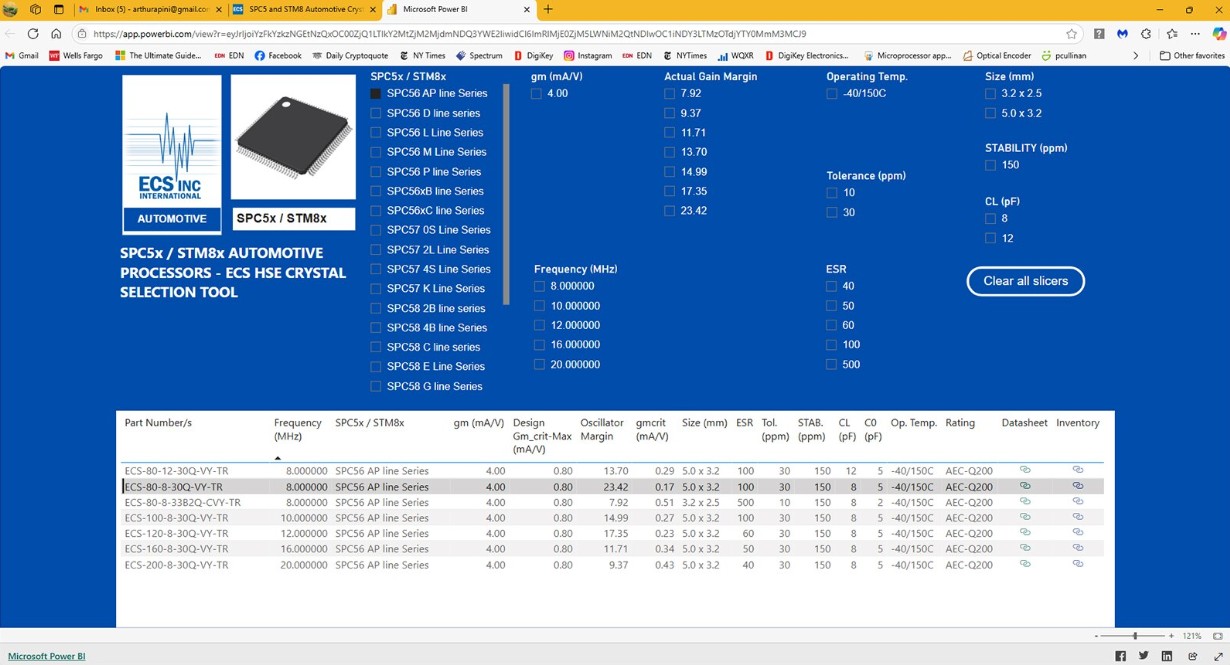
Task: Enter full screen mode with expand arrows
Action: [x=1218, y=656]
